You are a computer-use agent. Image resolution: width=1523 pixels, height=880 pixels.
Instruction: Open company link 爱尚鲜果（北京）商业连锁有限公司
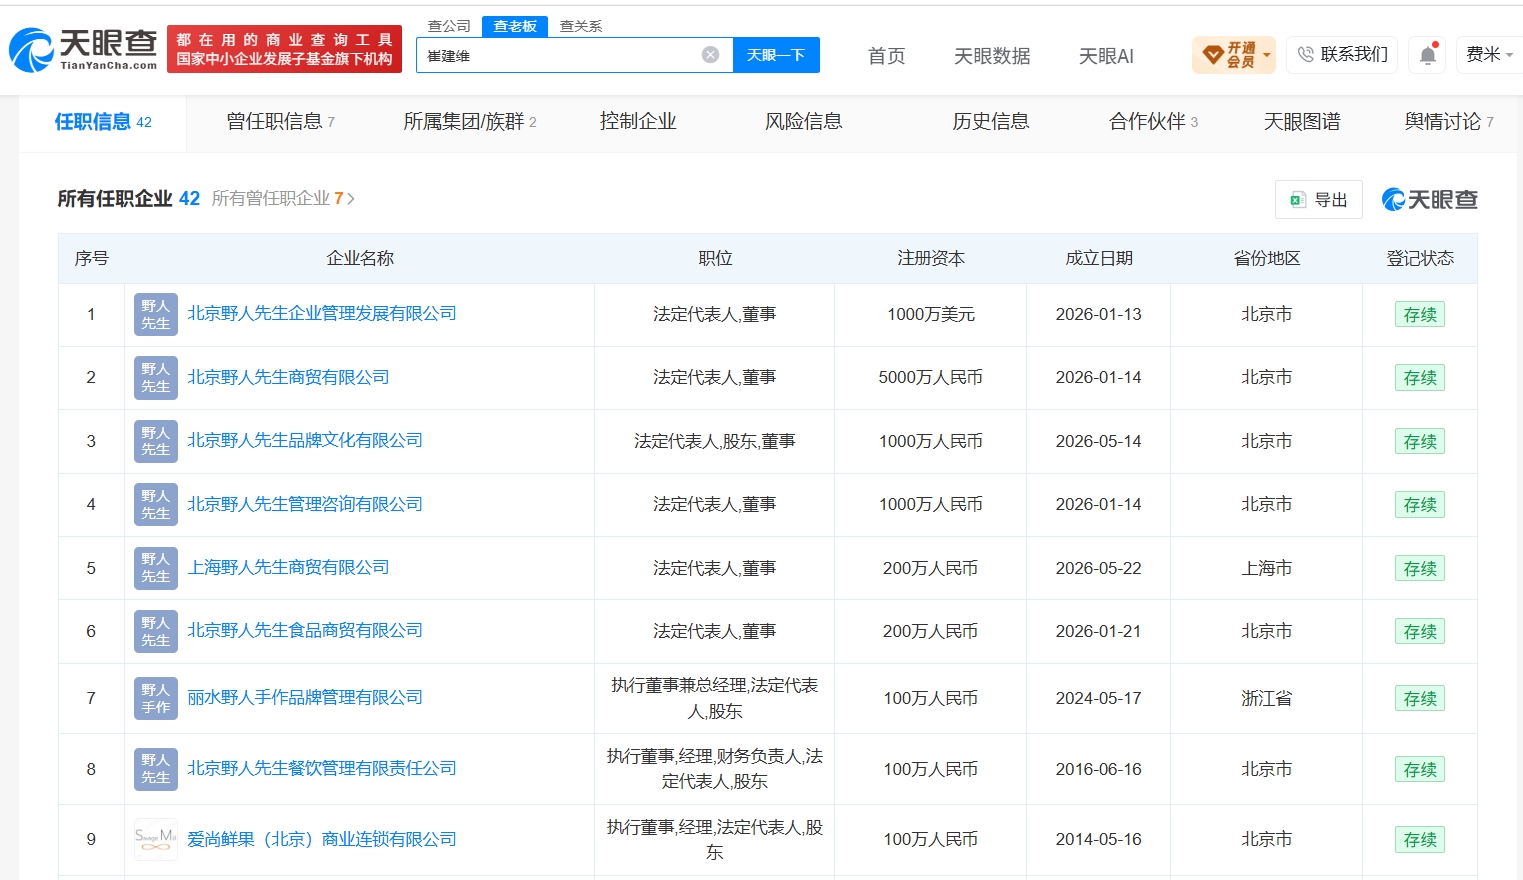(x=322, y=839)
